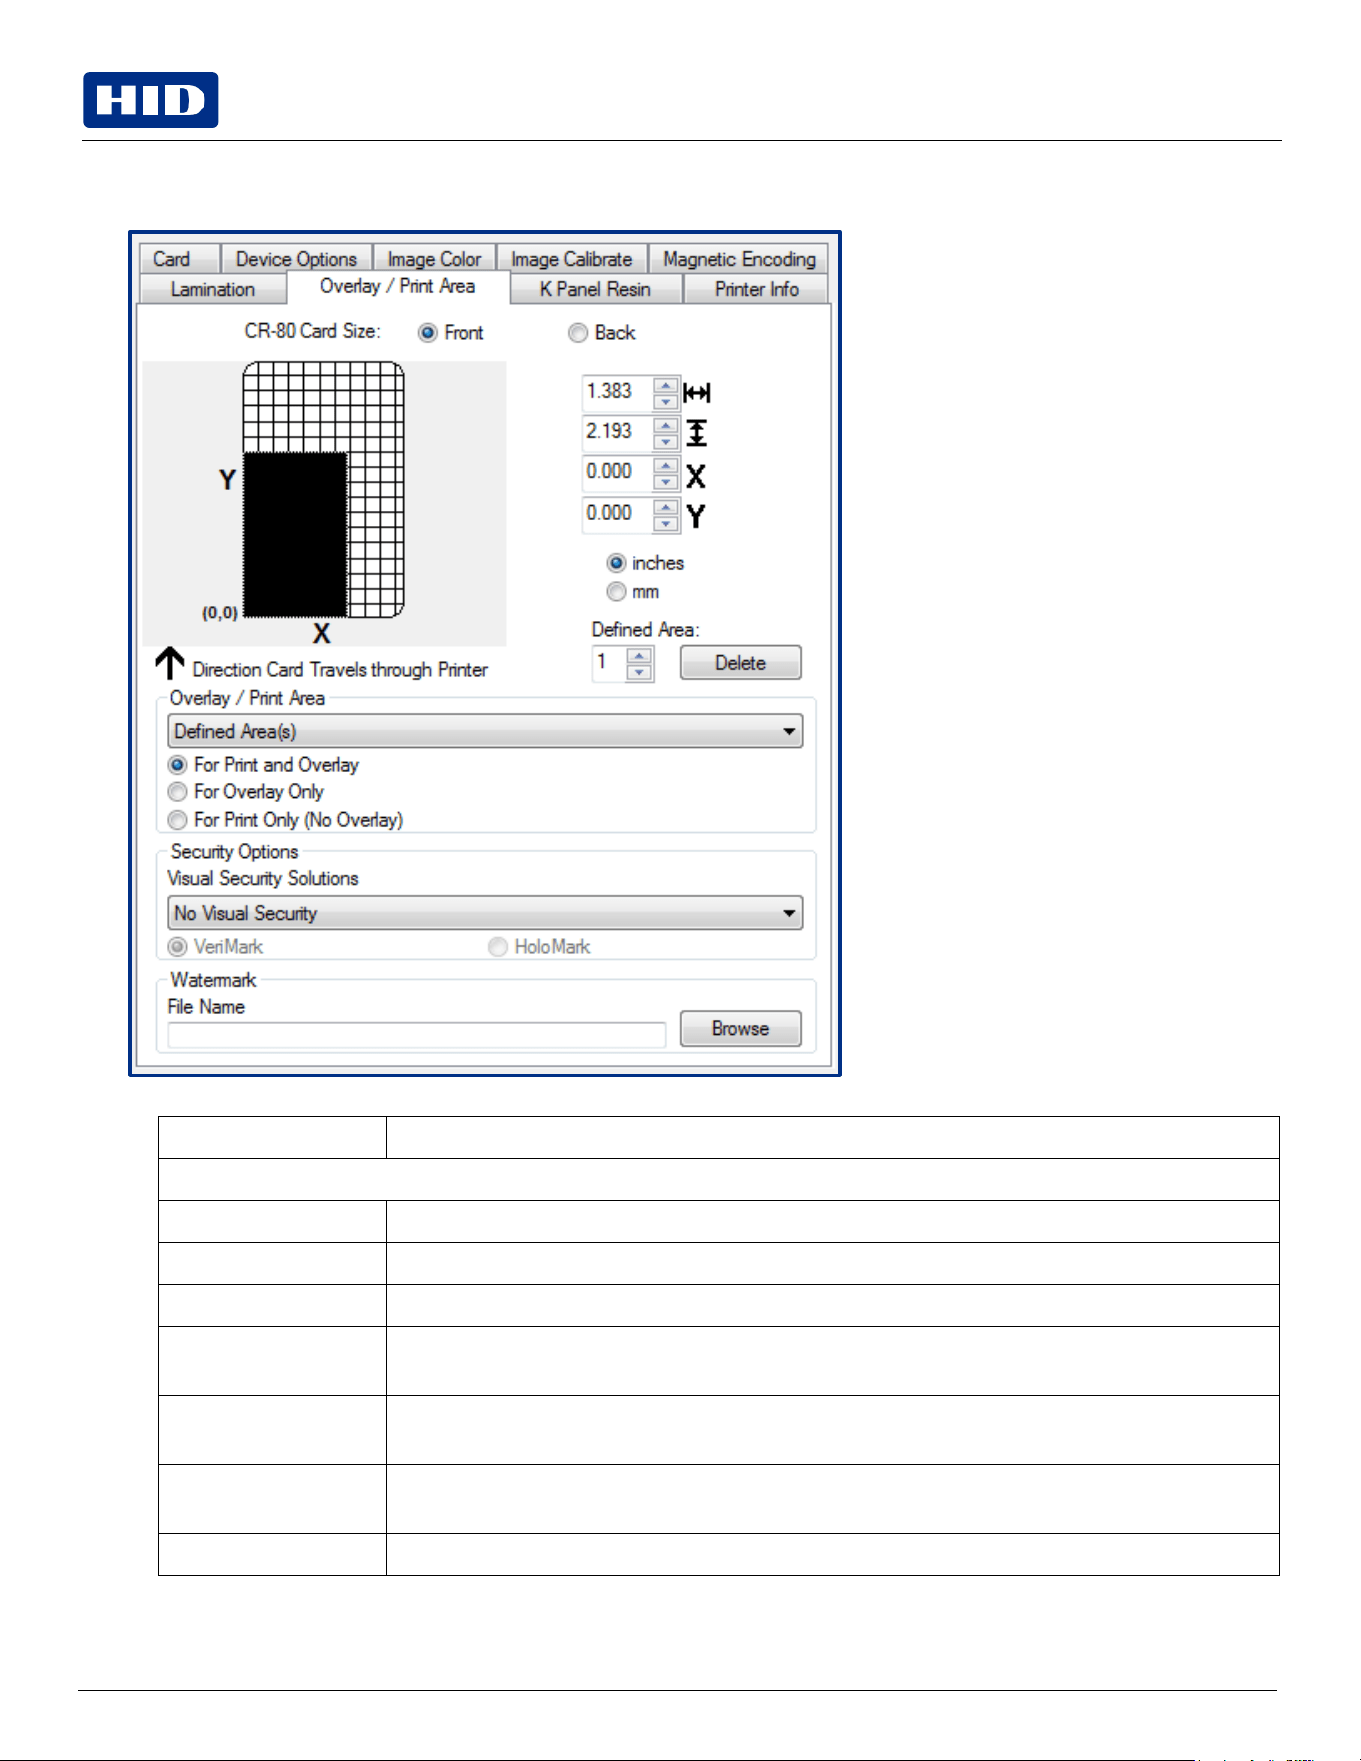Select the HoloMark radio button

(x=498, y=947)
